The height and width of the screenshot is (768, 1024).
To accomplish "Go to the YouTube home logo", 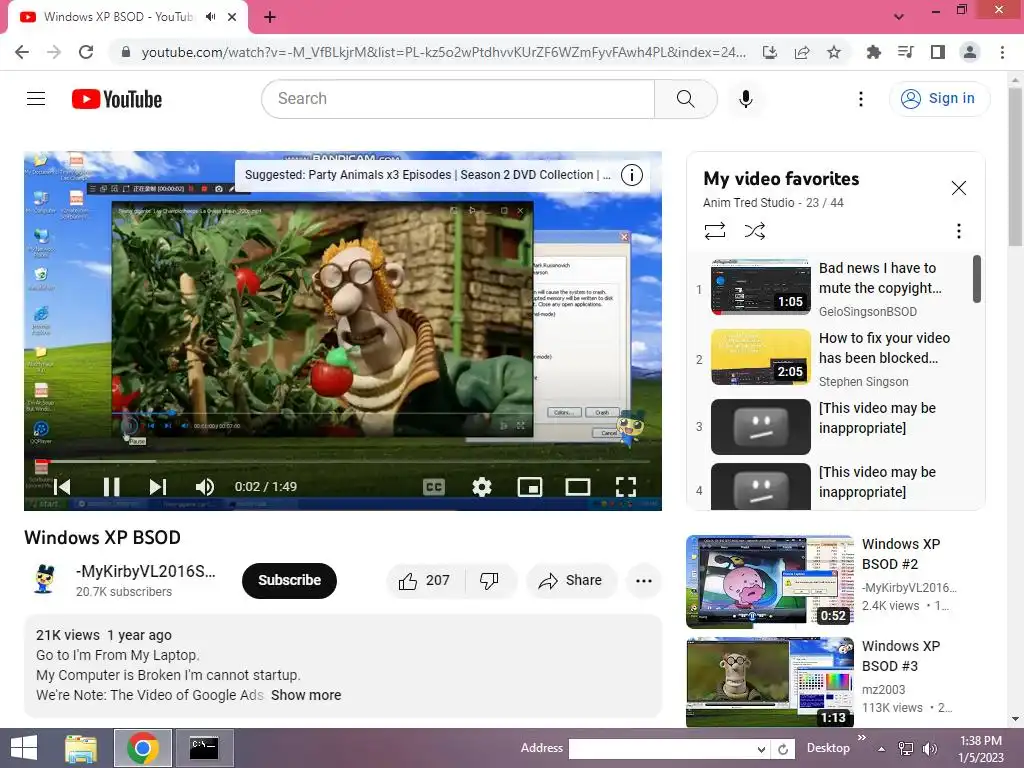I will (x=117, y=99).
